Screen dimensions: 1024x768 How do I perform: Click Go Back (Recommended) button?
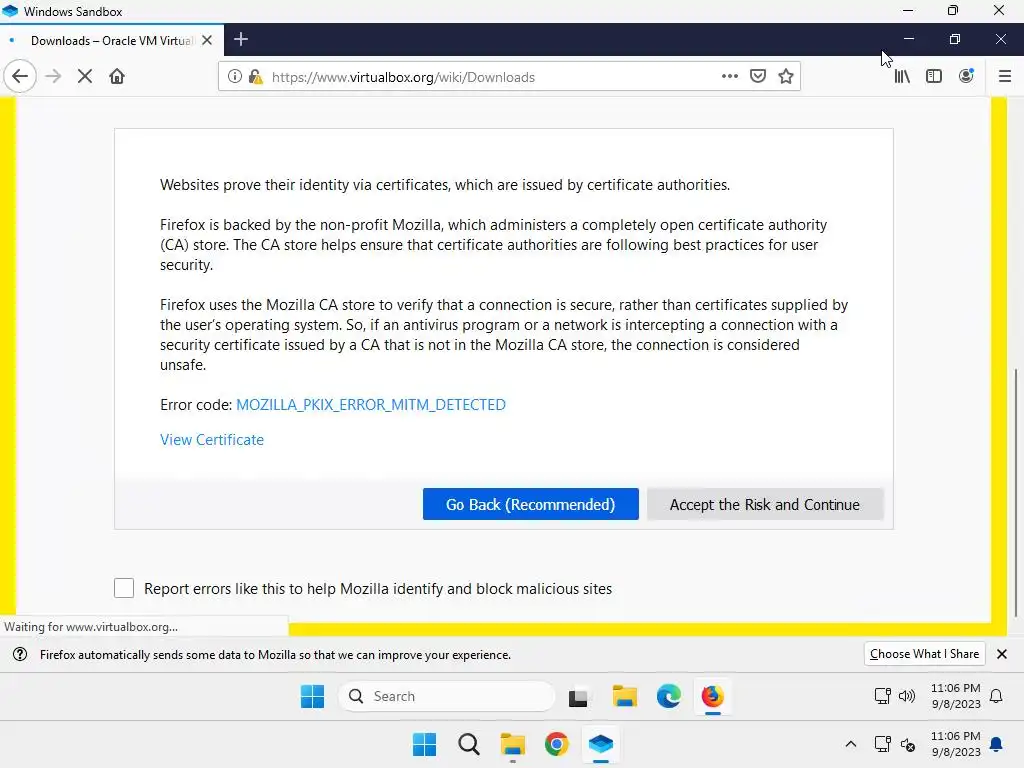[530, 504]
